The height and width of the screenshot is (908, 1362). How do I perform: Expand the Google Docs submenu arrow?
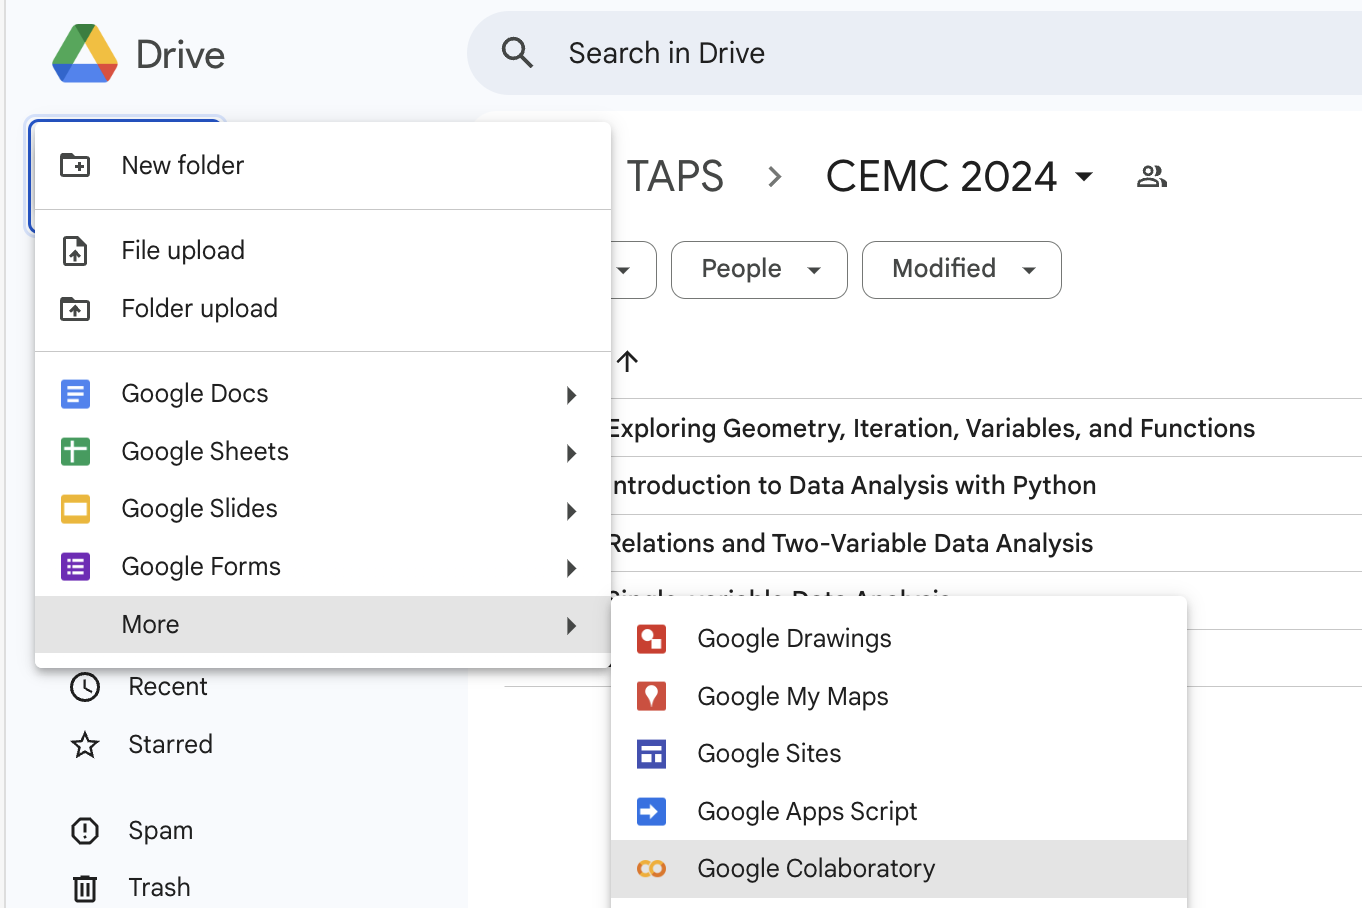pos(571,395)
